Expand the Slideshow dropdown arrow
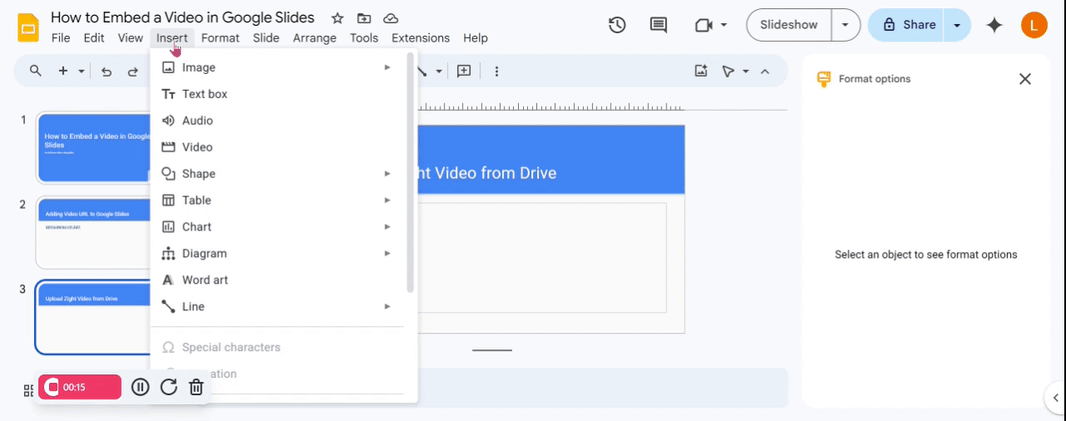 point(846,25)
